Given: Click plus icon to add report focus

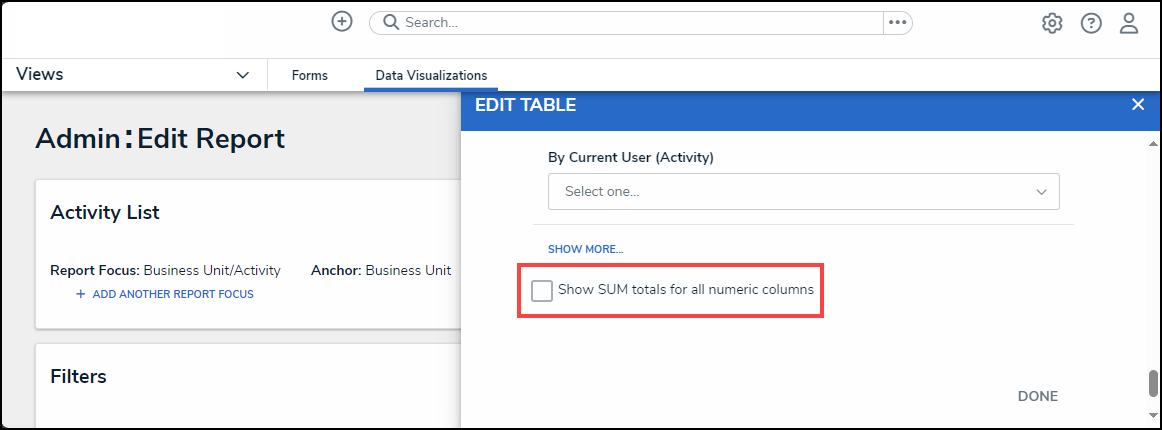Looking at the screenshot, I should [x=80, y=294].
